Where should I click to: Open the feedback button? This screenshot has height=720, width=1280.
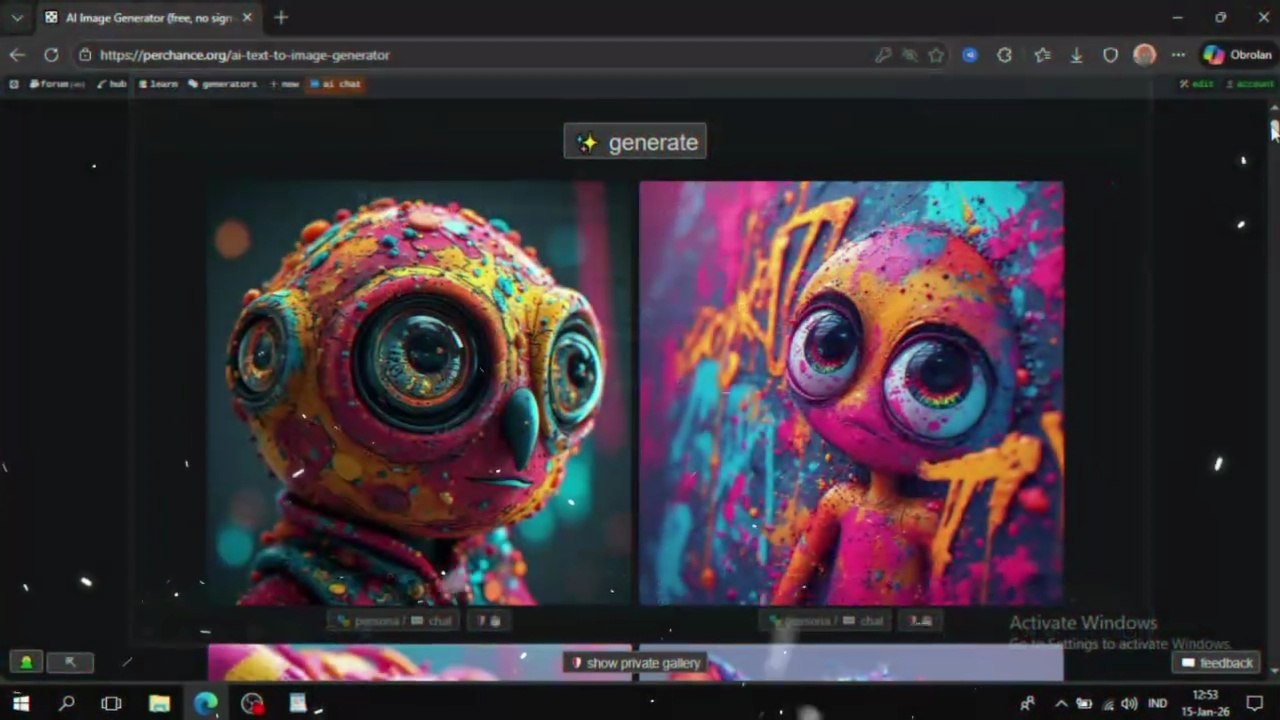tap(1217, 663)
